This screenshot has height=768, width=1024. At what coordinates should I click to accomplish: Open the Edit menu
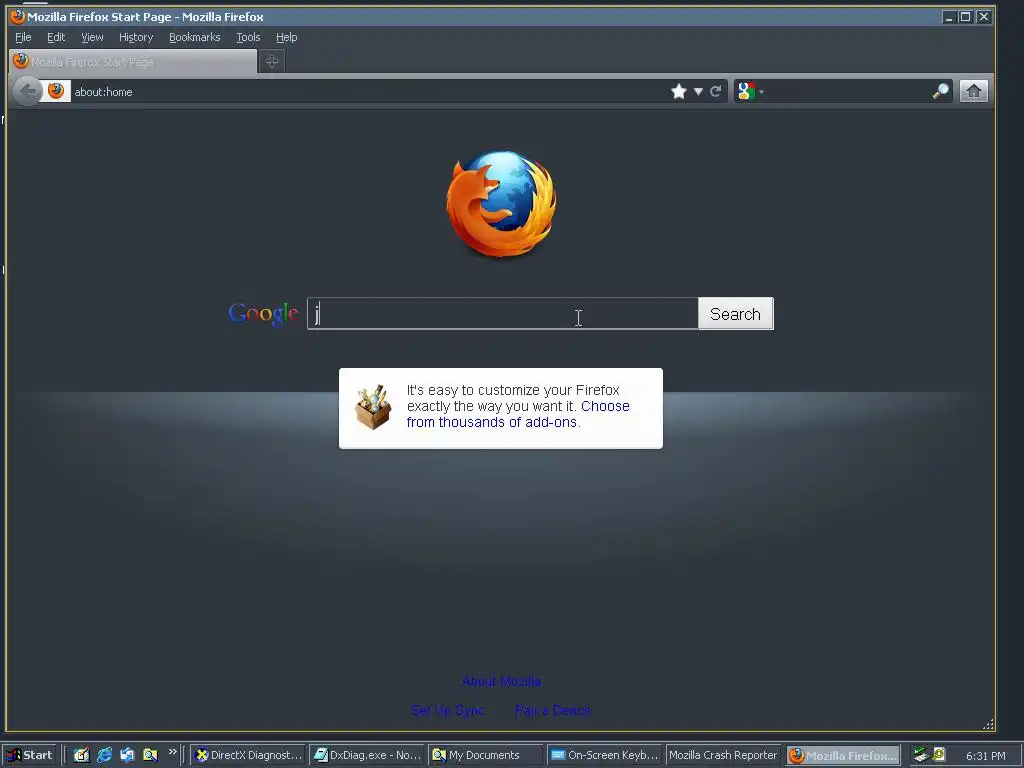(56, 37)
